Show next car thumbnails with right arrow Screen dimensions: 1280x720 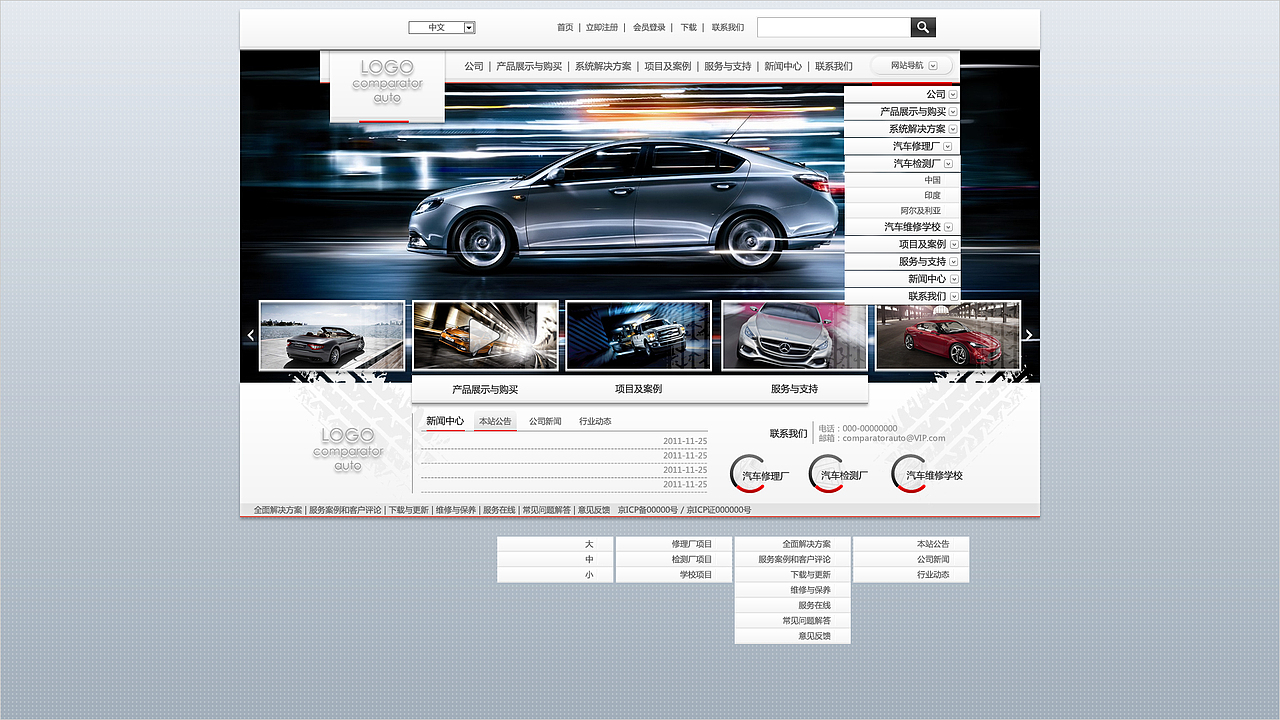(x=1029, y=336)
